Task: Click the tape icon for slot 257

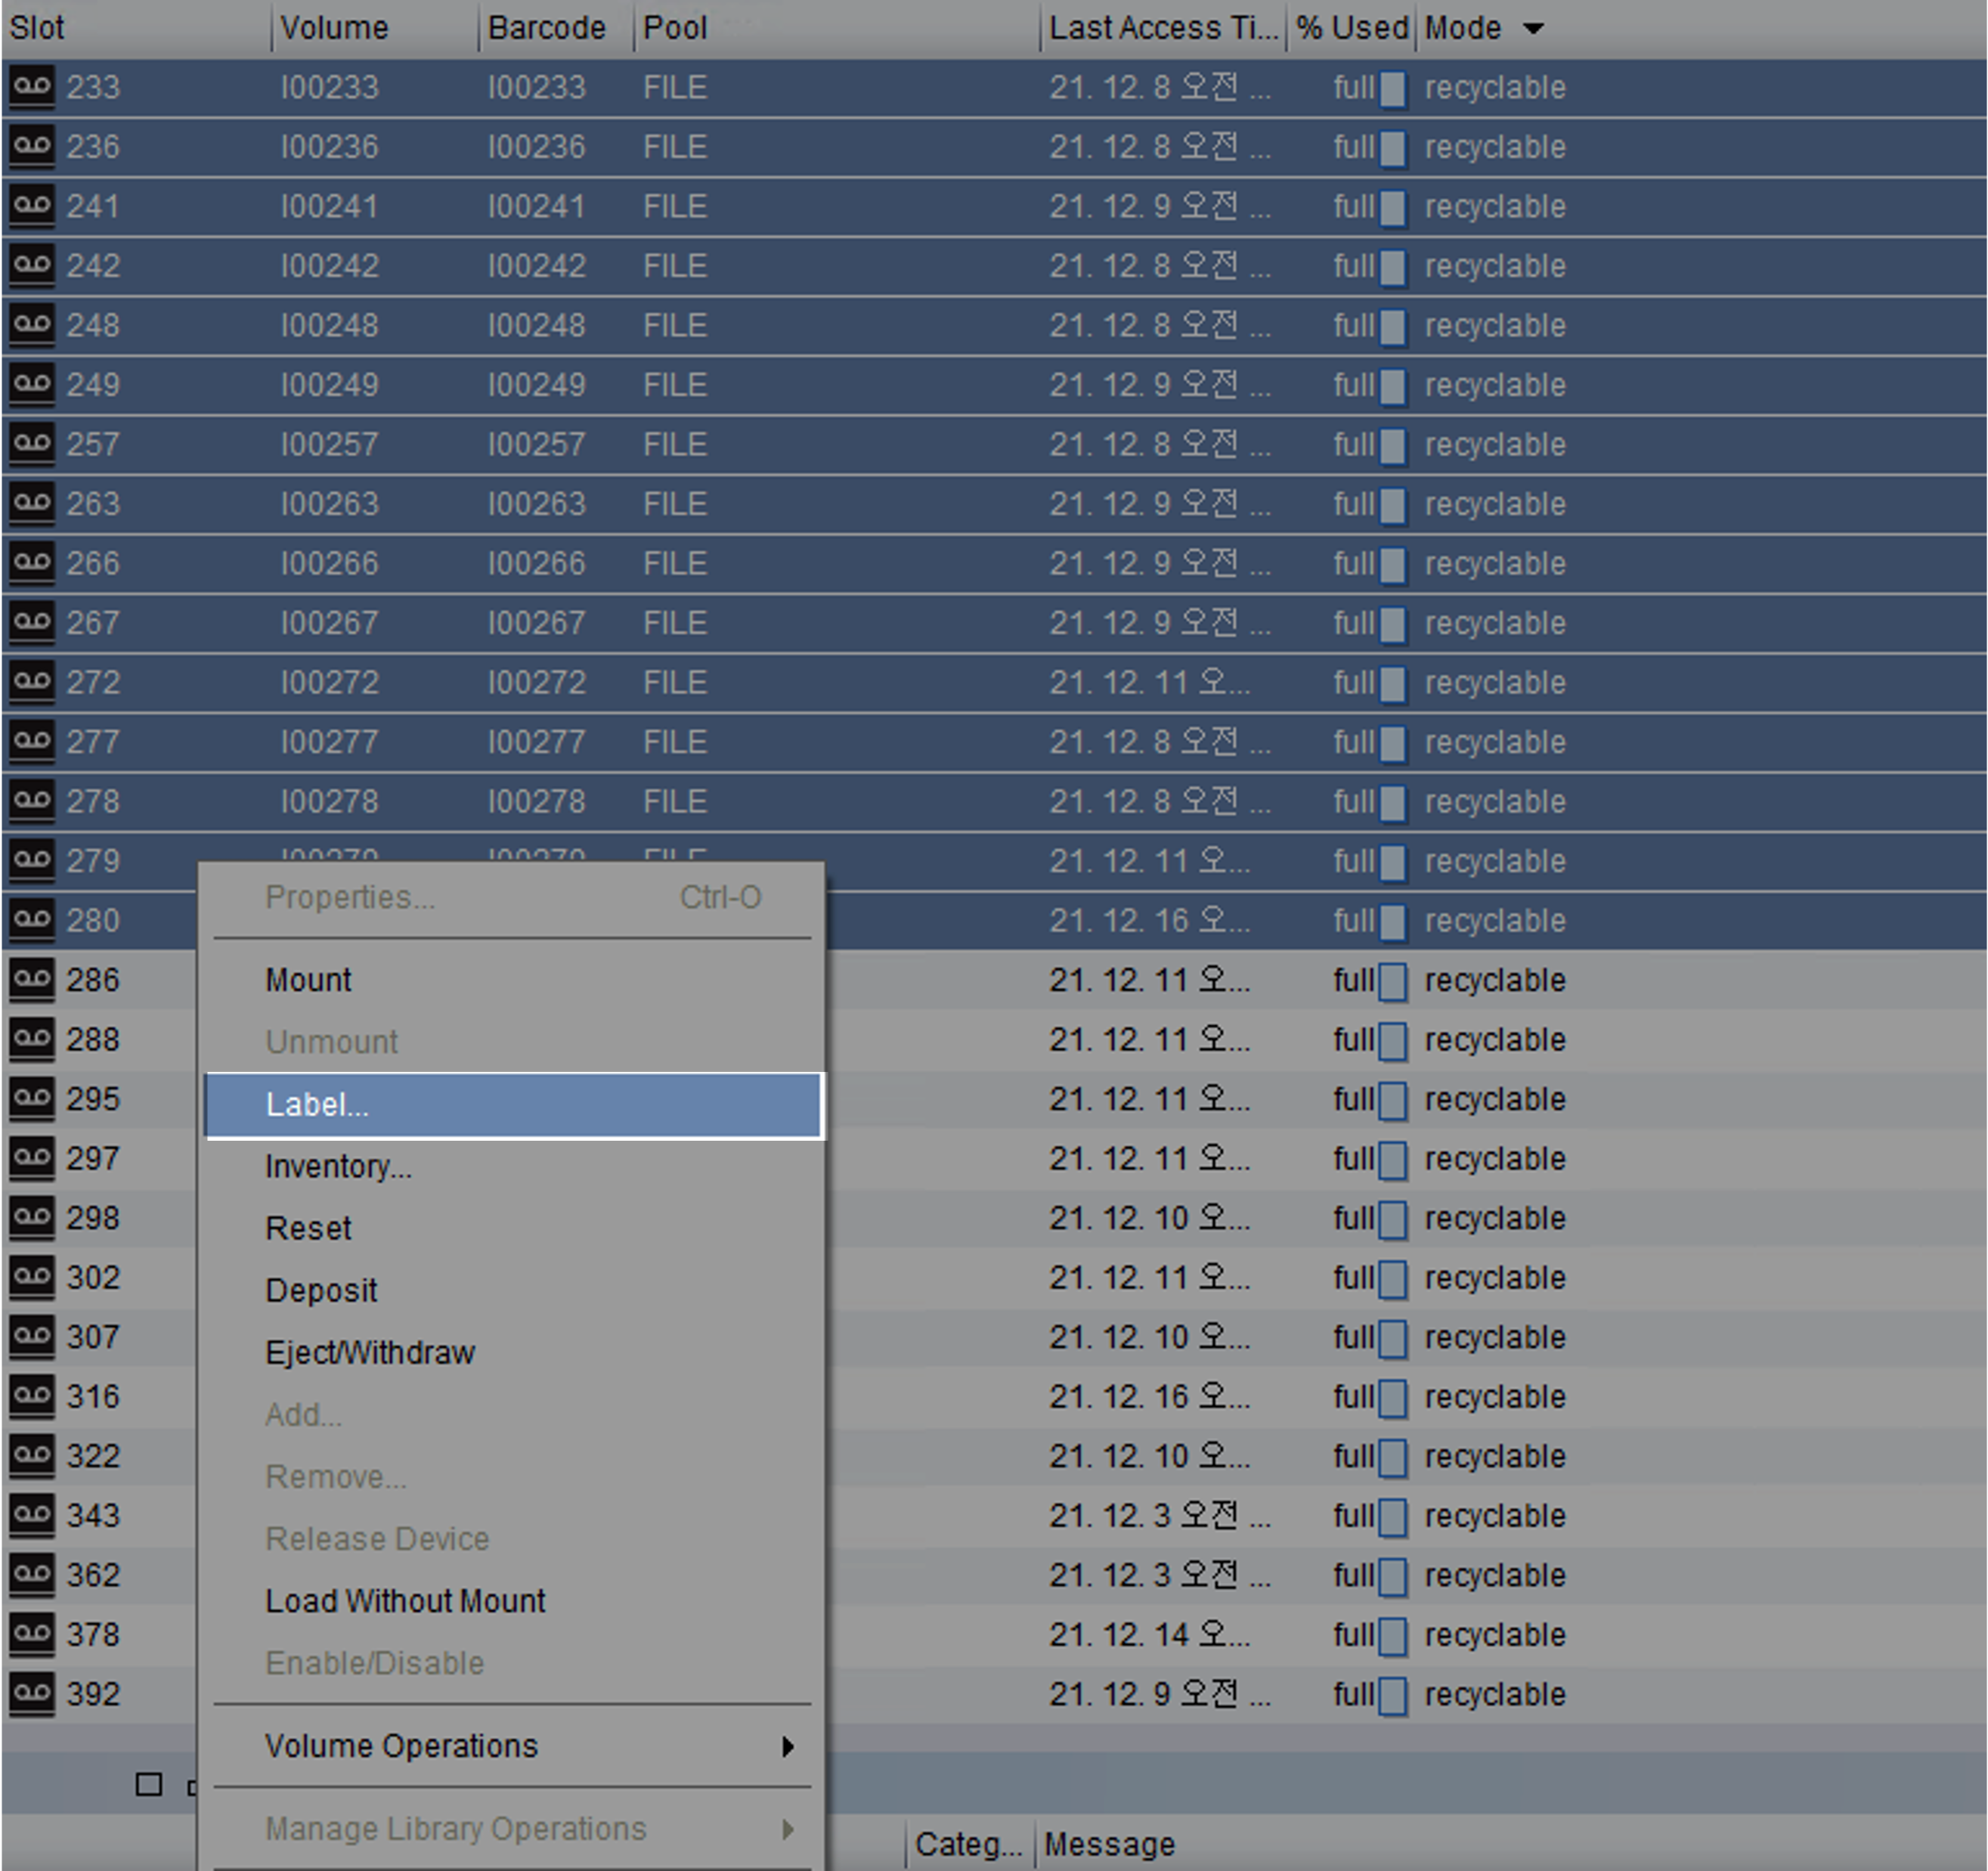Action: (x=32, y=445)
